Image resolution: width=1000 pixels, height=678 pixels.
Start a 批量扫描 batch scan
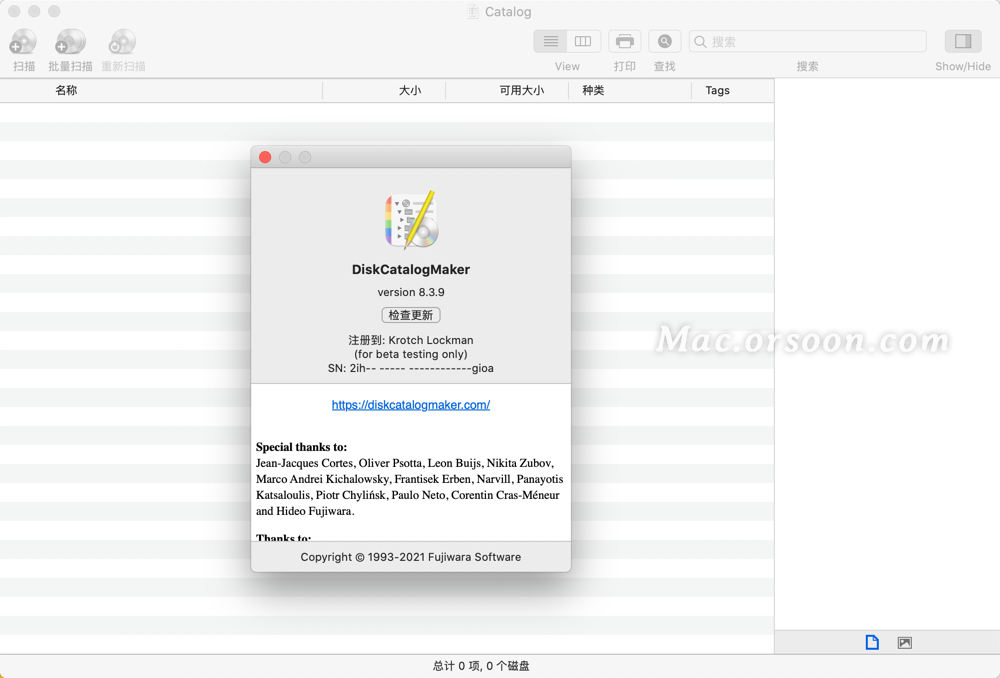pyautogui.click(x=70, y=42)
